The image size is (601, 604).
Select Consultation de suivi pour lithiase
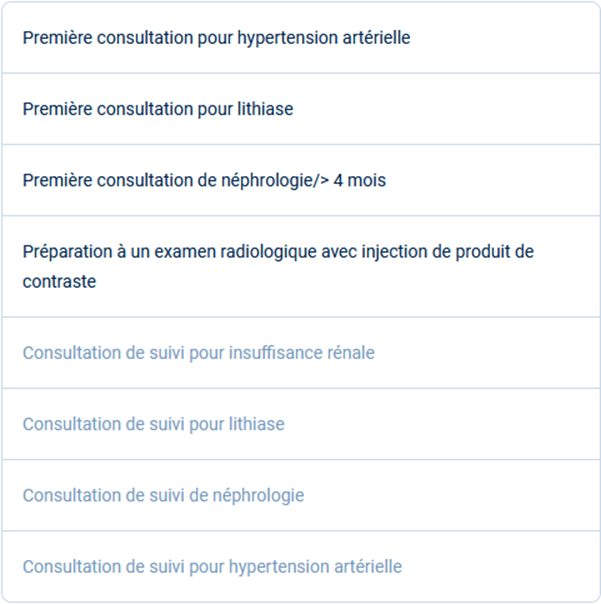point(300,424)
